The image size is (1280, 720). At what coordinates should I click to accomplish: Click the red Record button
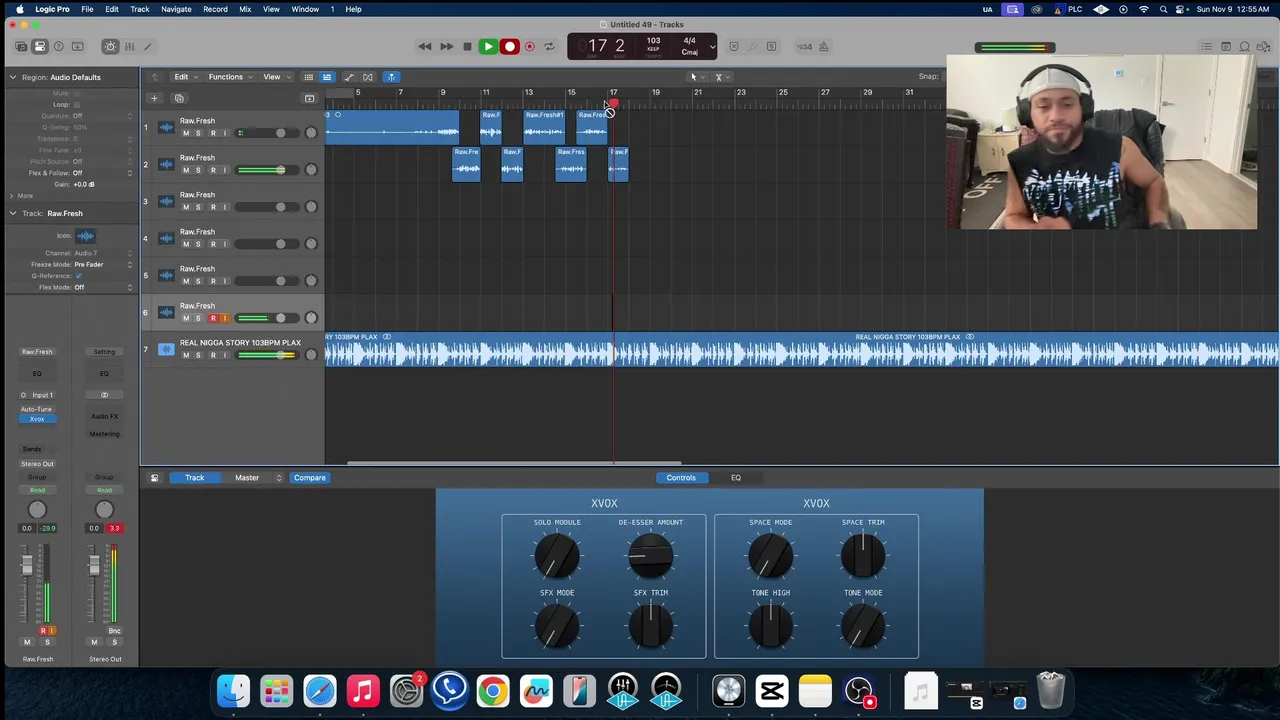[x=509, y=46]
